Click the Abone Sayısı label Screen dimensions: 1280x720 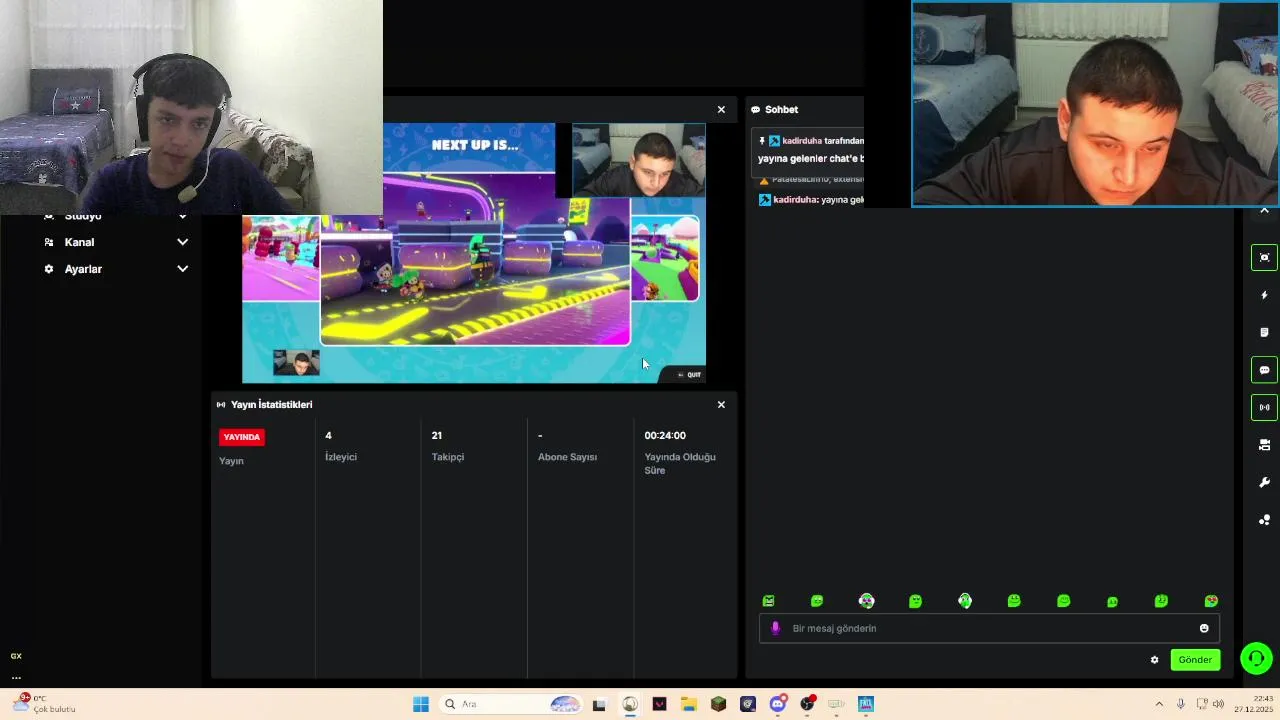567,457
